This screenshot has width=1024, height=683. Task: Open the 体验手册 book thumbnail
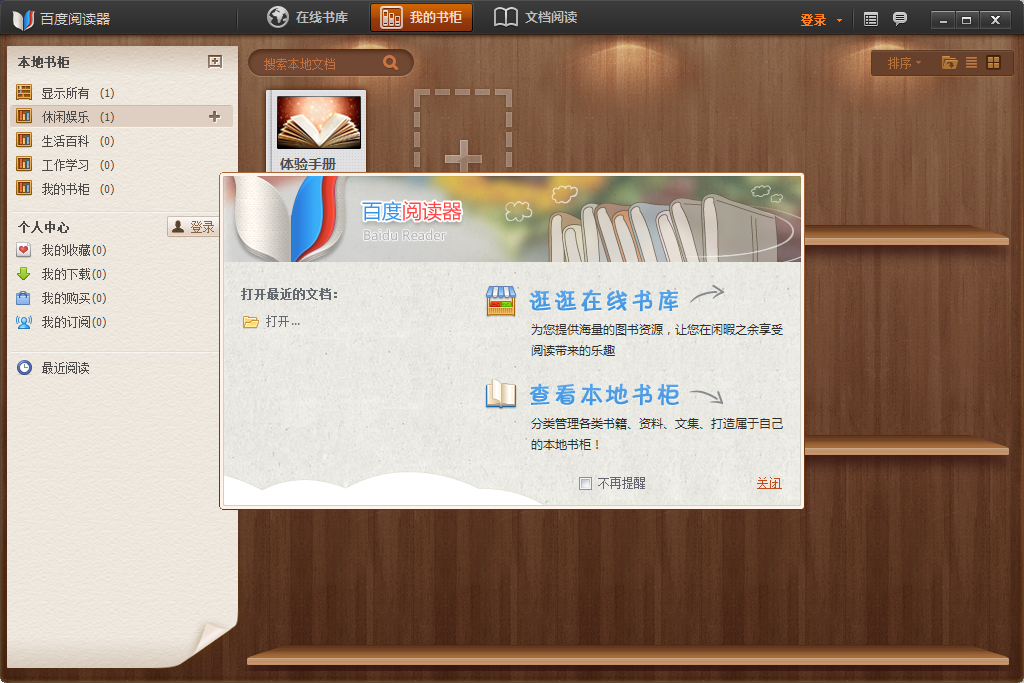[317, 133]
